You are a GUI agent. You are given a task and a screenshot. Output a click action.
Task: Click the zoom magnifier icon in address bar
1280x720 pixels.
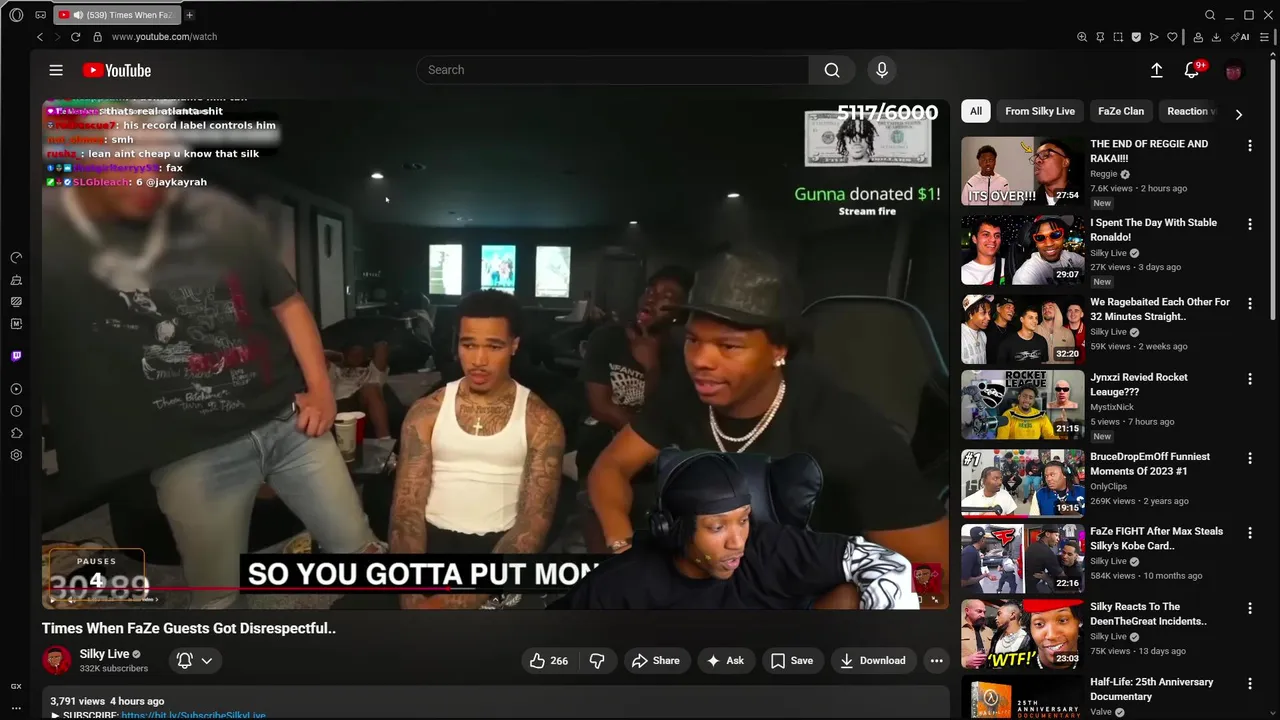click(1082, 37)
